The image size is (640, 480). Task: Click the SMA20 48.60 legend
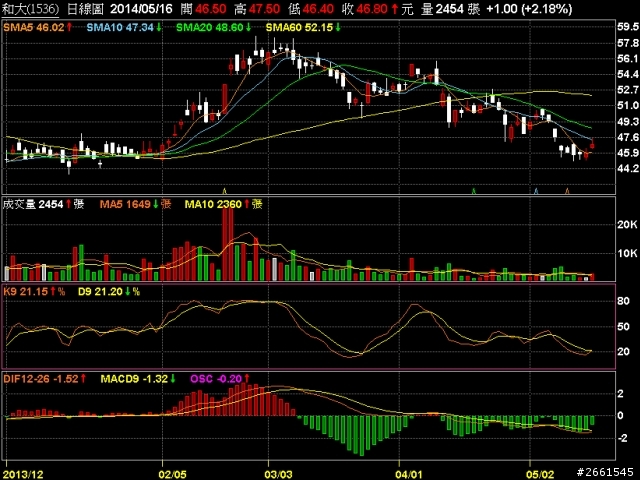coord(213,28)
